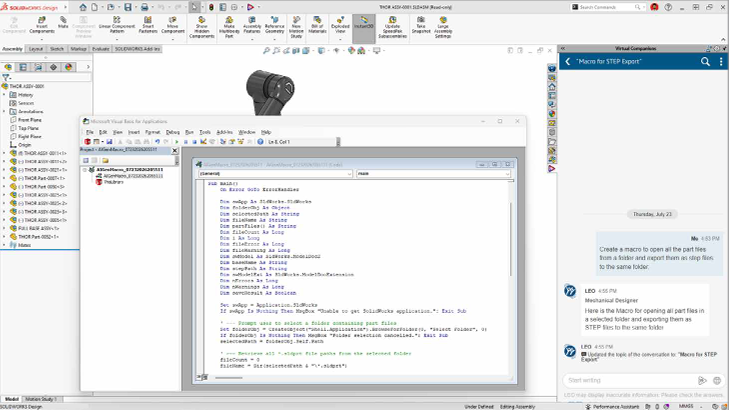Open three-dot options menu in chat header
The image size is (729, 410).
click(x=721, y=61)
